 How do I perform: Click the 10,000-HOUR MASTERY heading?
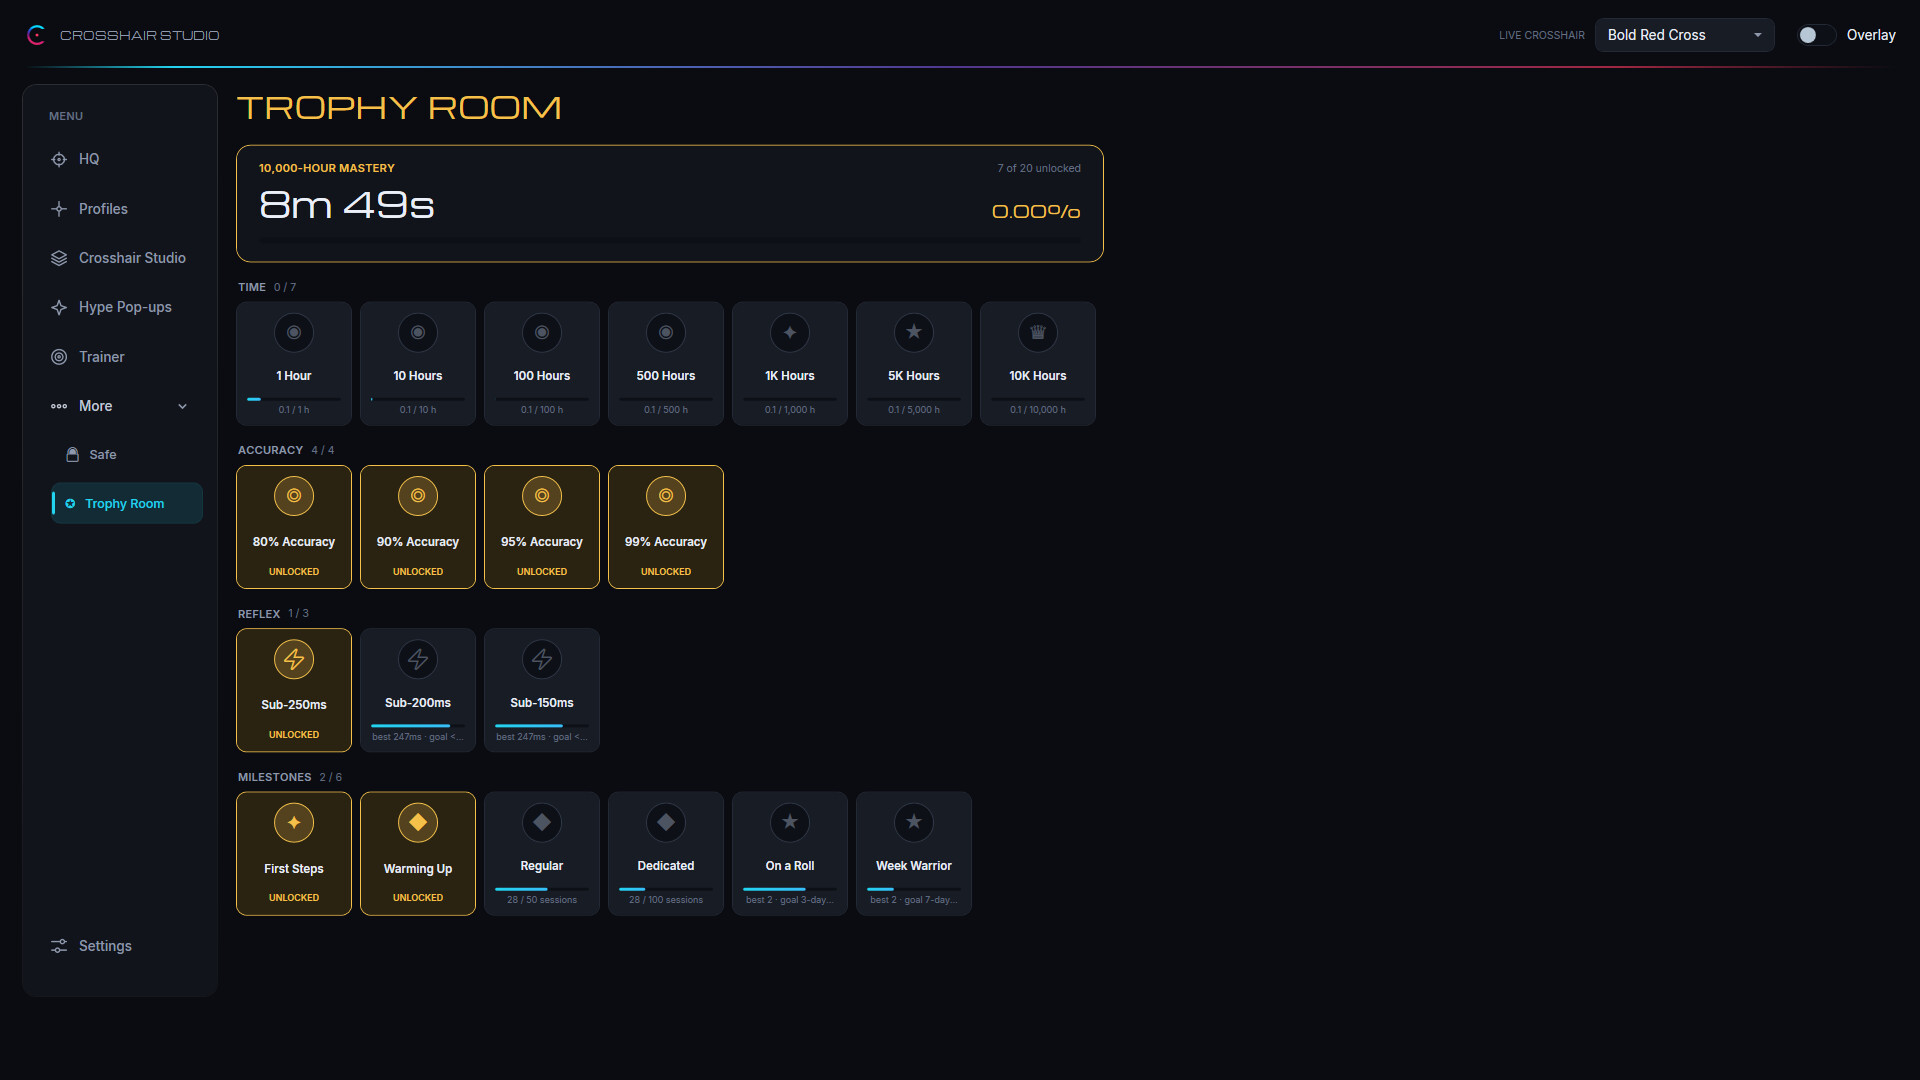click(x=327, y=168)
